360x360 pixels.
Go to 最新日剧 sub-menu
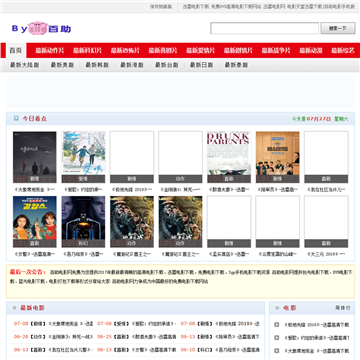(201, 65)
